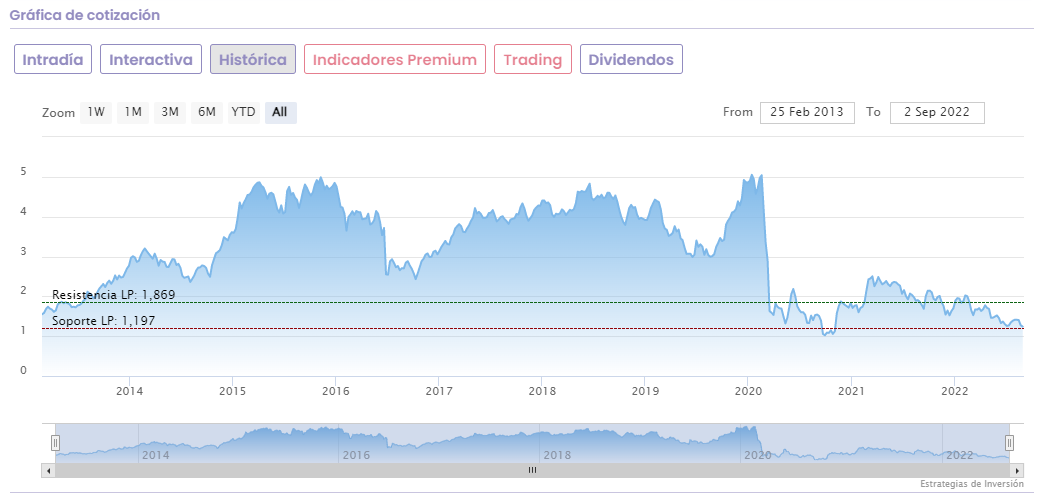Set zoom to 6M
The height and width of the screenshot is (502, 1042).
click(207, 112)
